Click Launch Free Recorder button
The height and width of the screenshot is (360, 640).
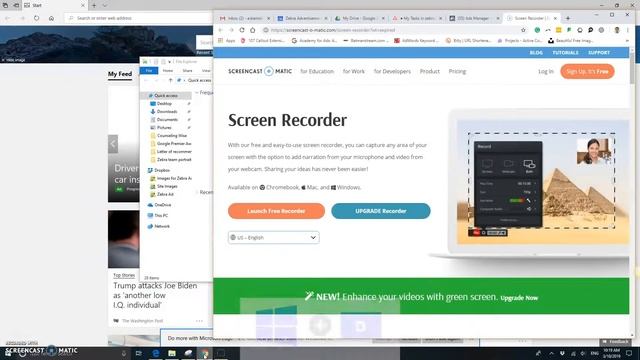point(276,211)
